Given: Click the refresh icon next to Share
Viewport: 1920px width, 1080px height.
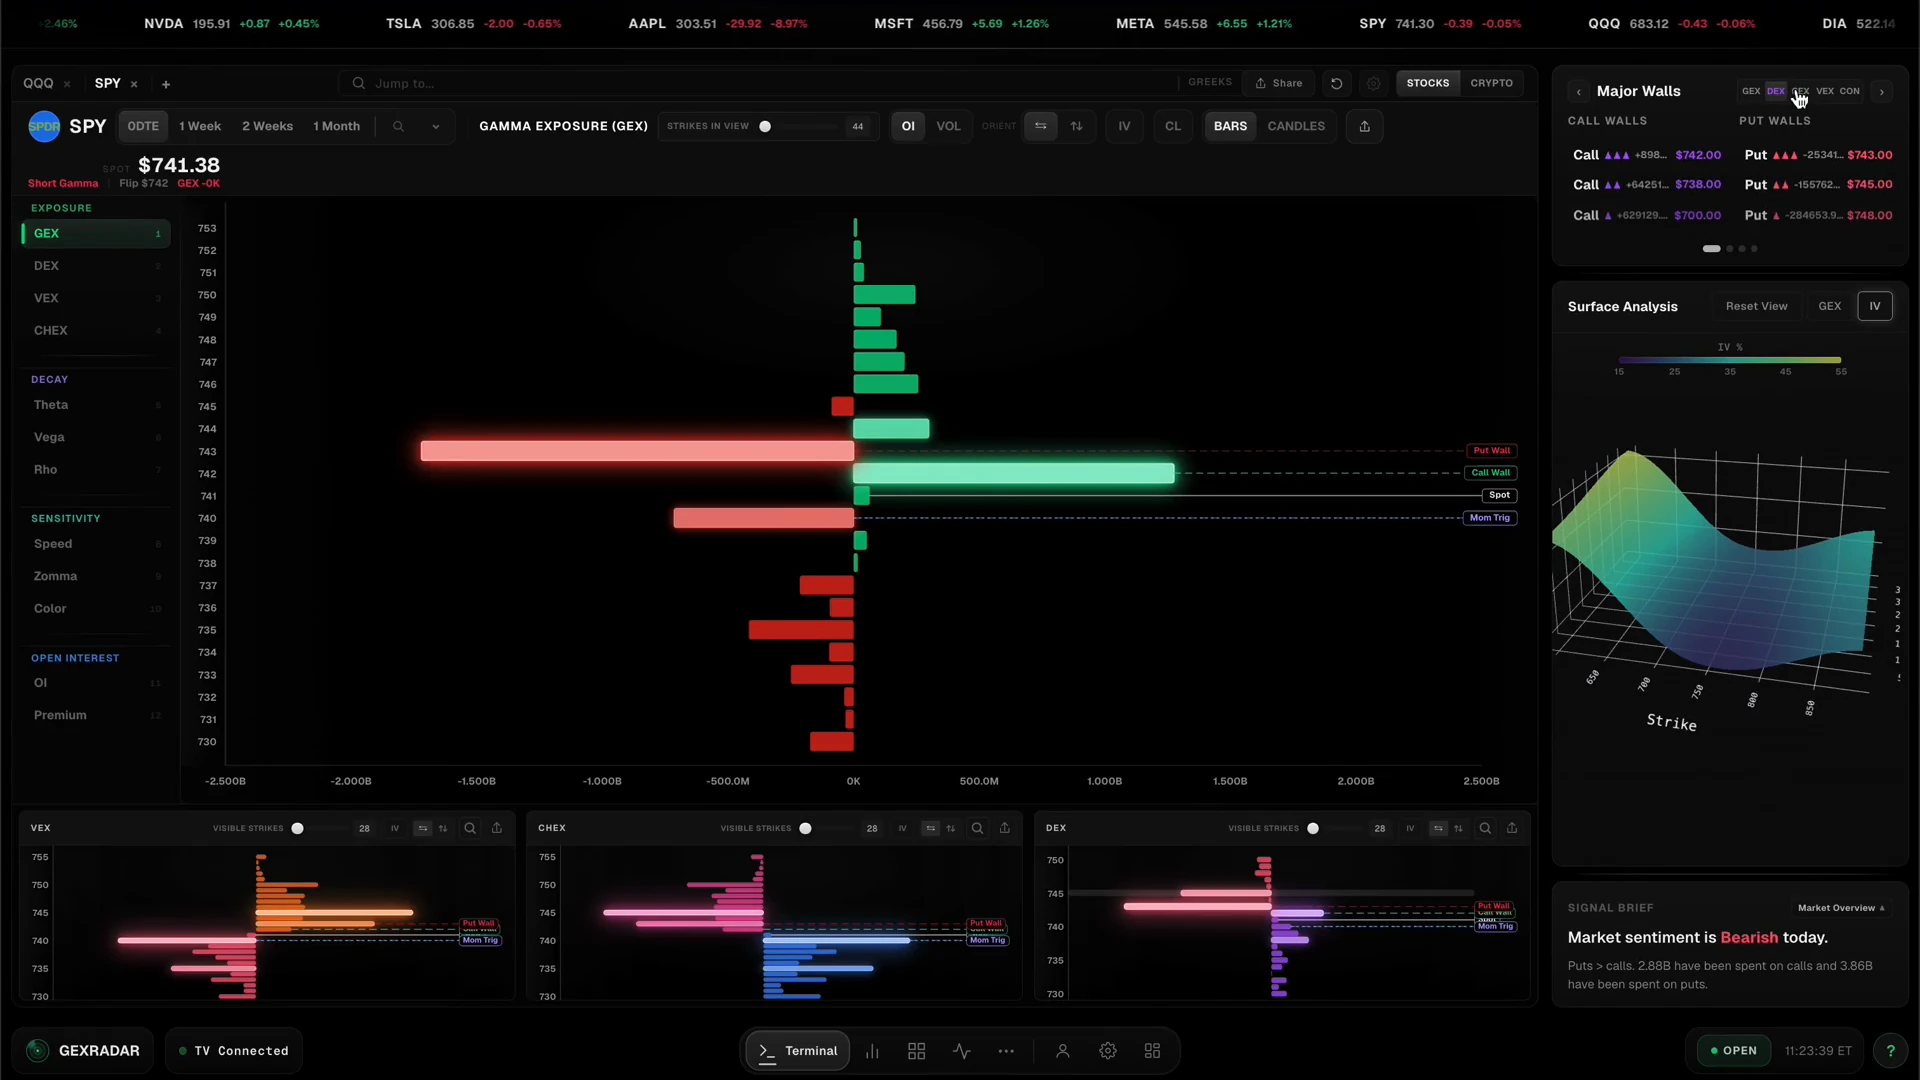Looking at the screenshot, I should (1336, 83).
